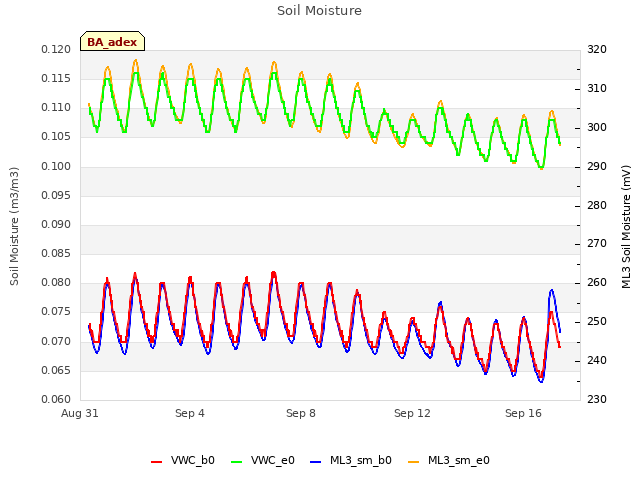Click the 0.075 left axis value
The width and height of the screenshot is (640, 480).
(x=56, y=311)
